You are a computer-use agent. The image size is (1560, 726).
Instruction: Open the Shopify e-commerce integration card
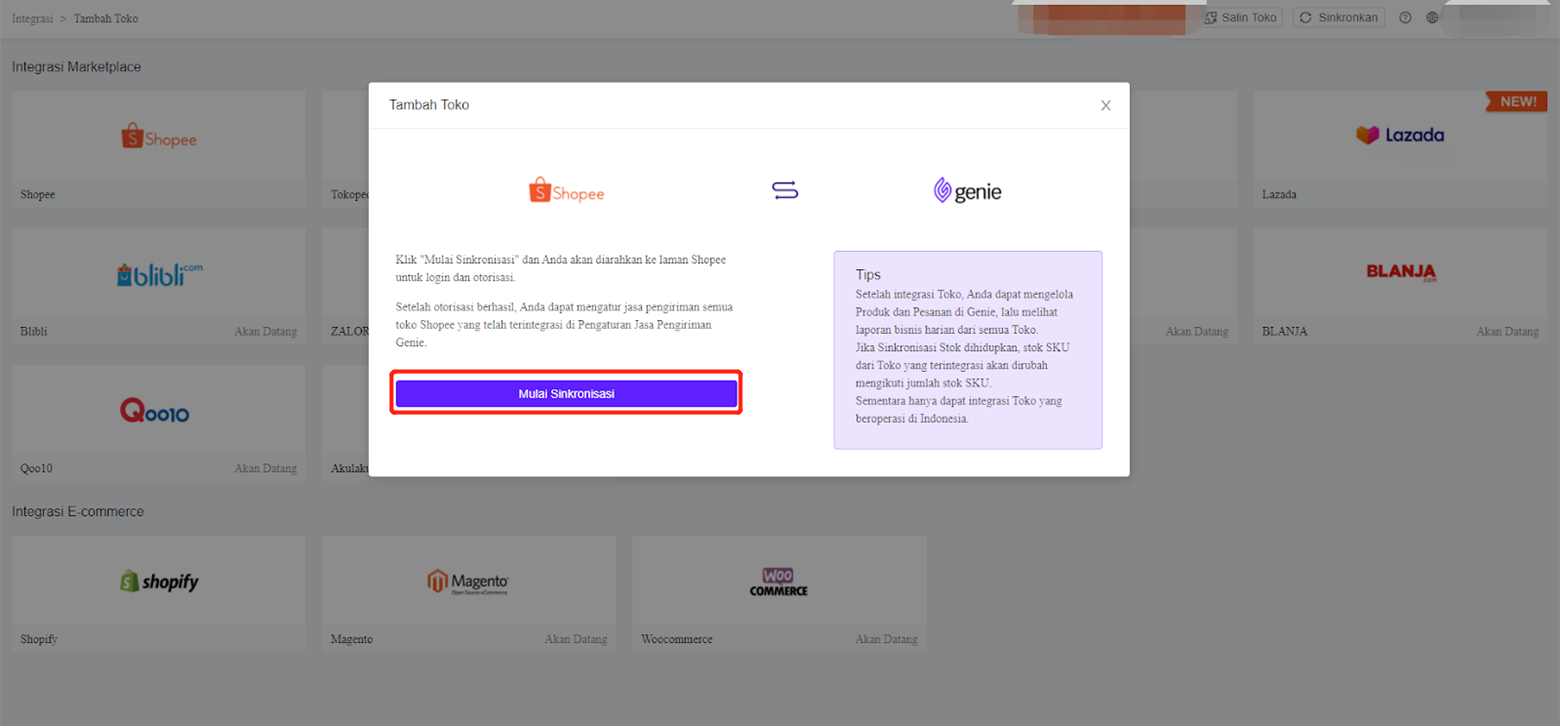(x=158, y=593)
